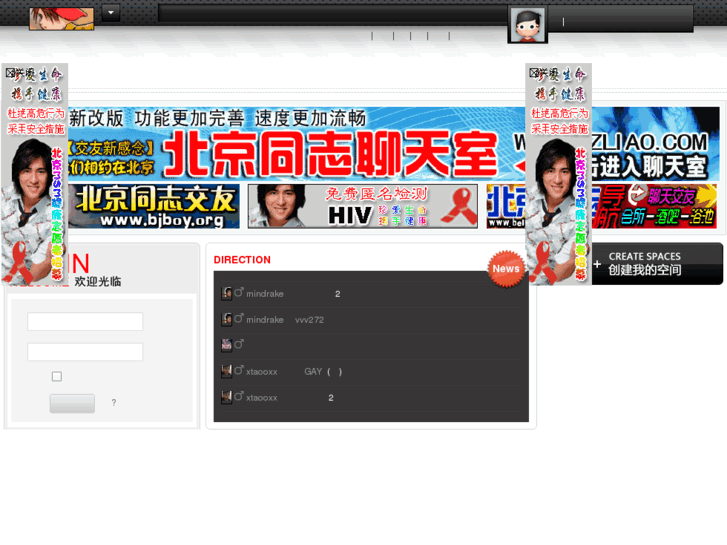This screenshot has height=545, width=727.
Task: Open the right floating red-ribbon side advertisement
Action: [x=559, y=174]
